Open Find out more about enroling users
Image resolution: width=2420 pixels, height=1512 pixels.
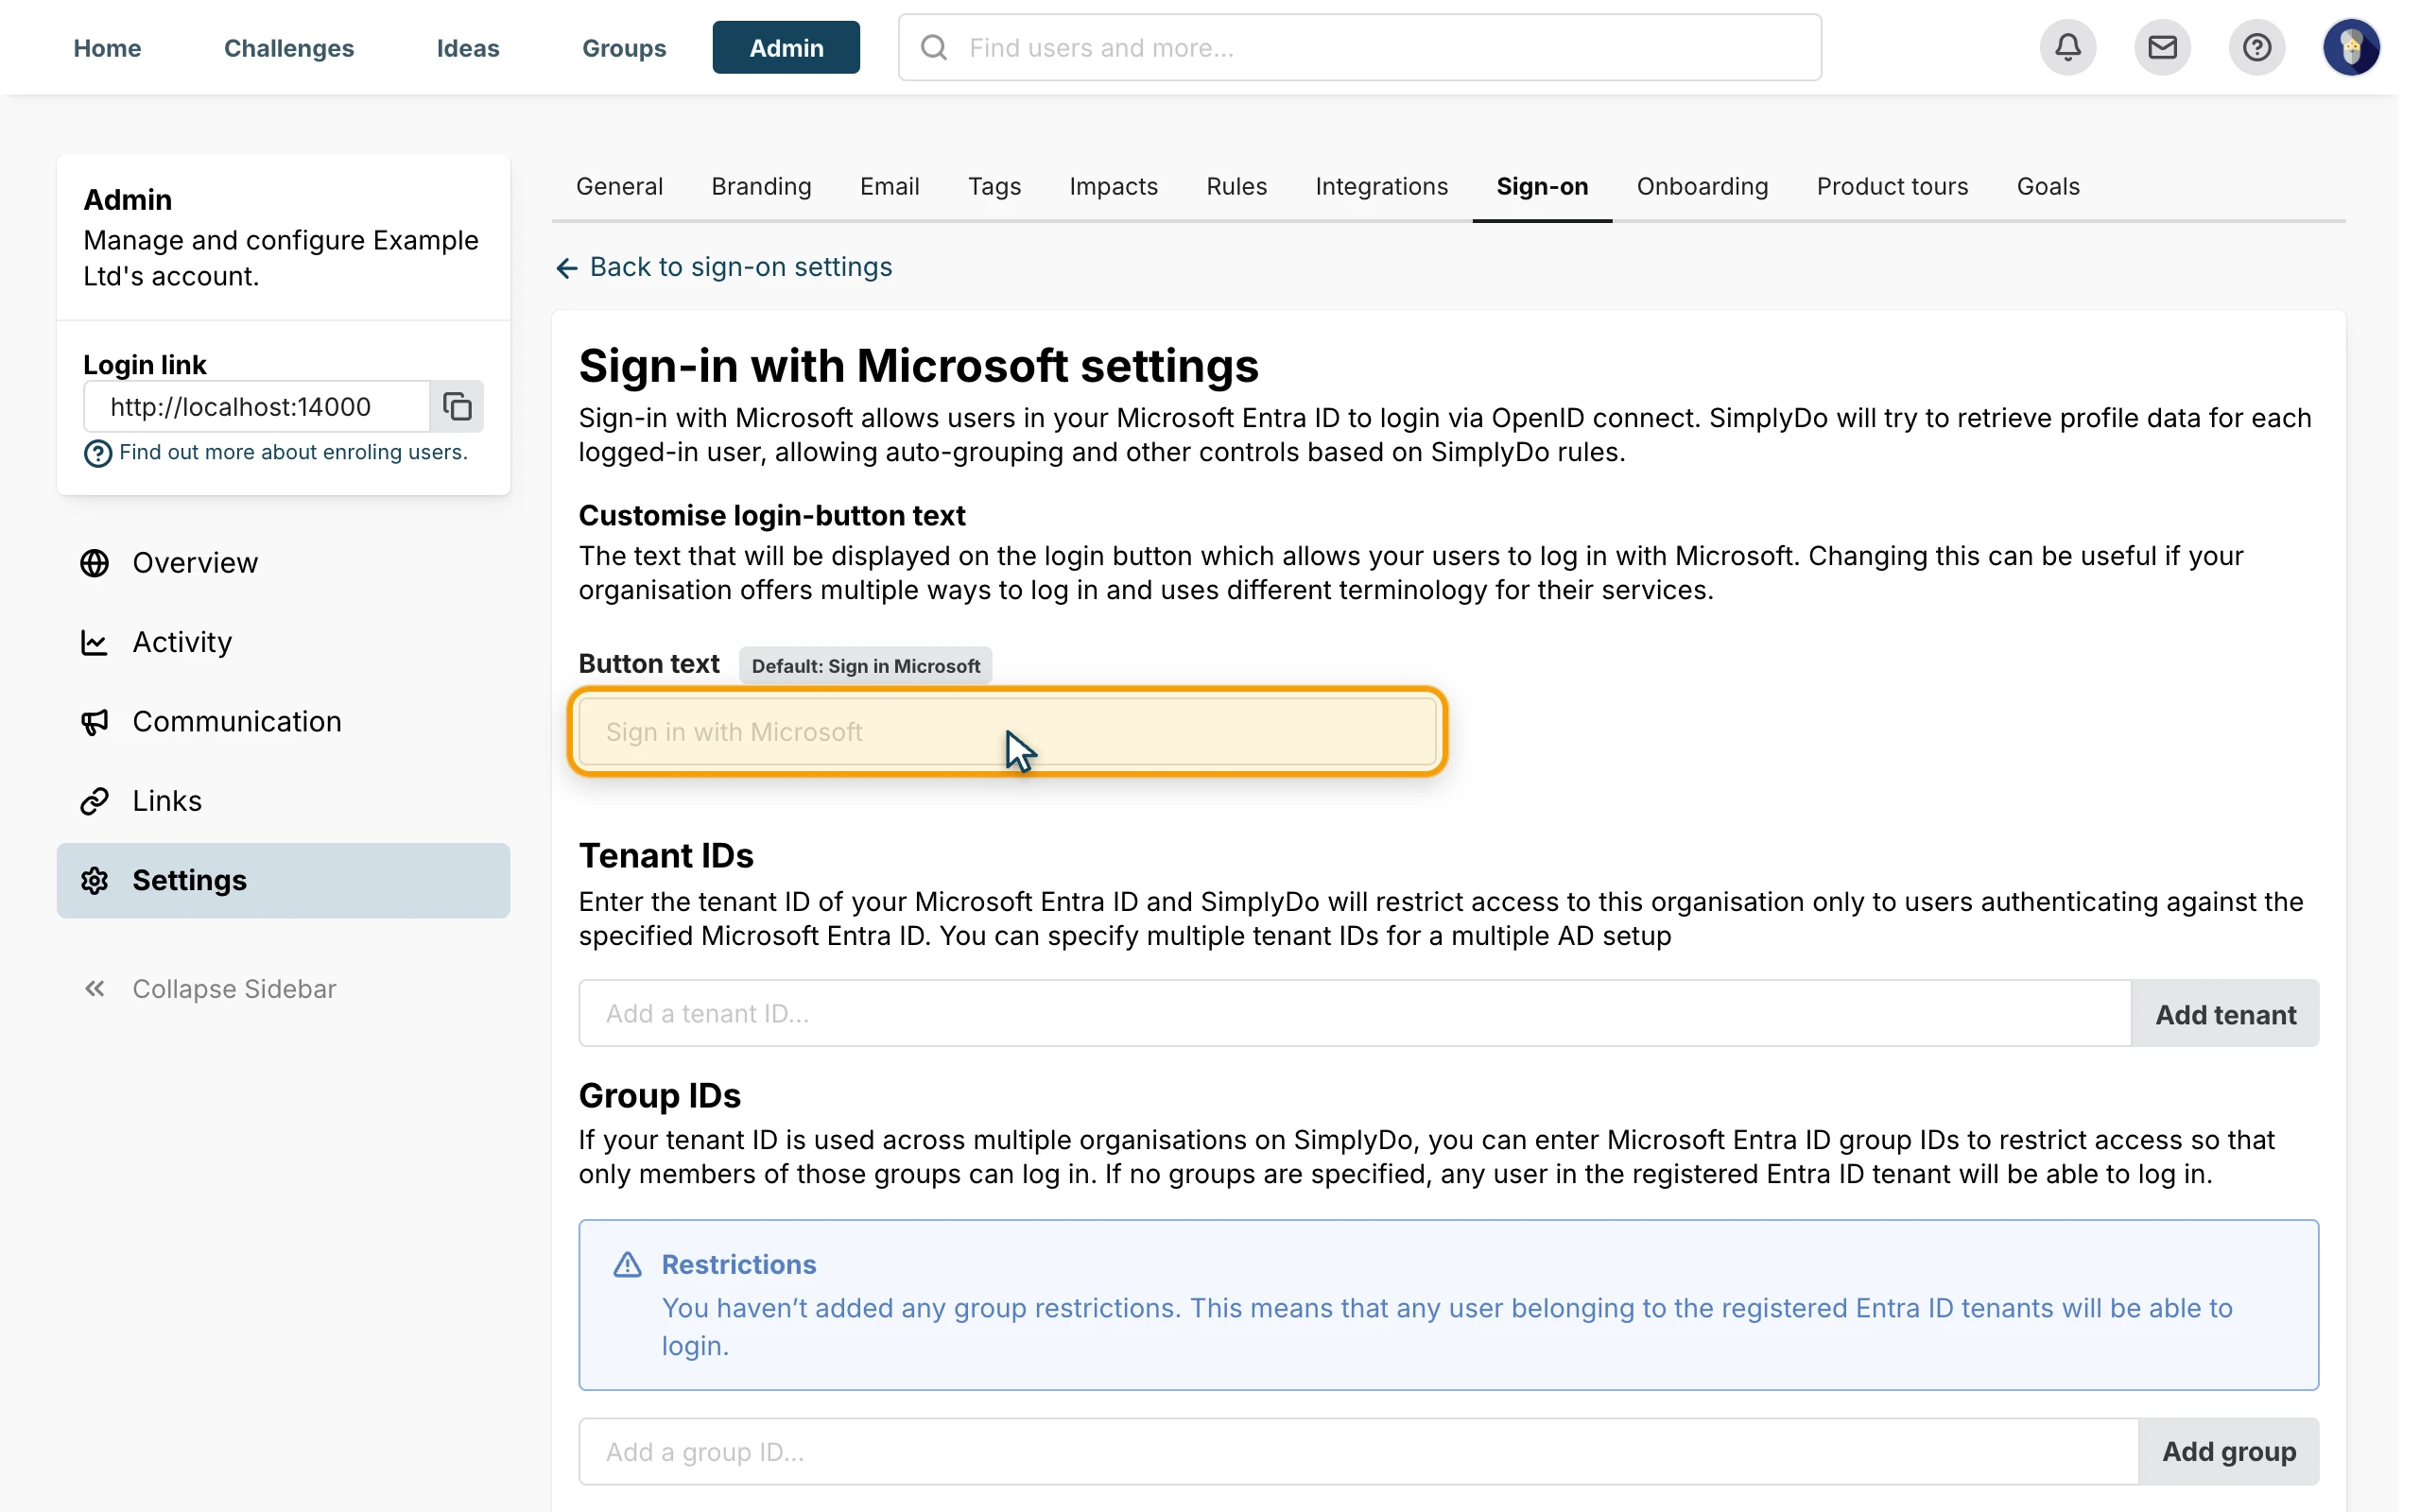point(293,452)
